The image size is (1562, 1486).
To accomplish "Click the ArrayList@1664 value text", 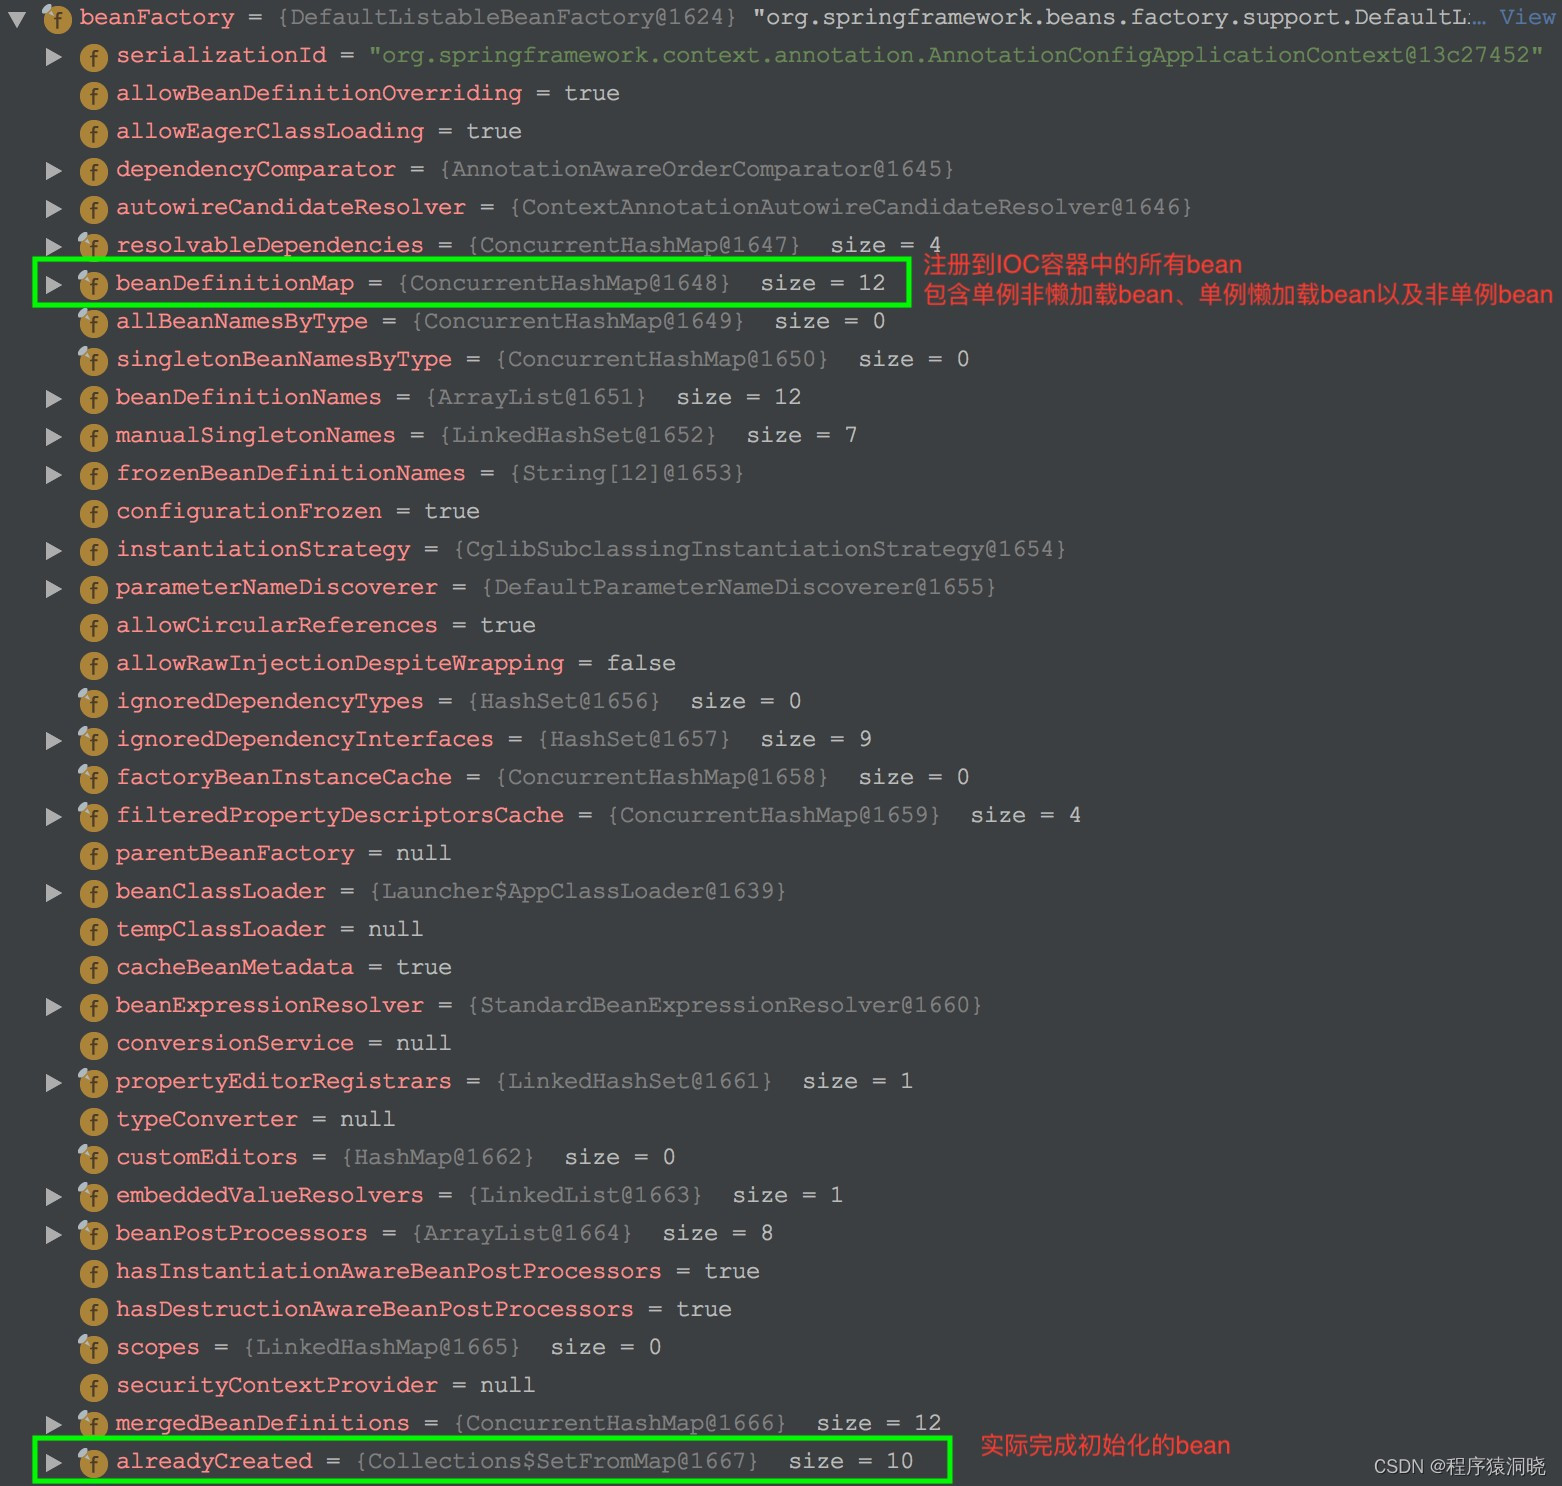I will 522,1233.
